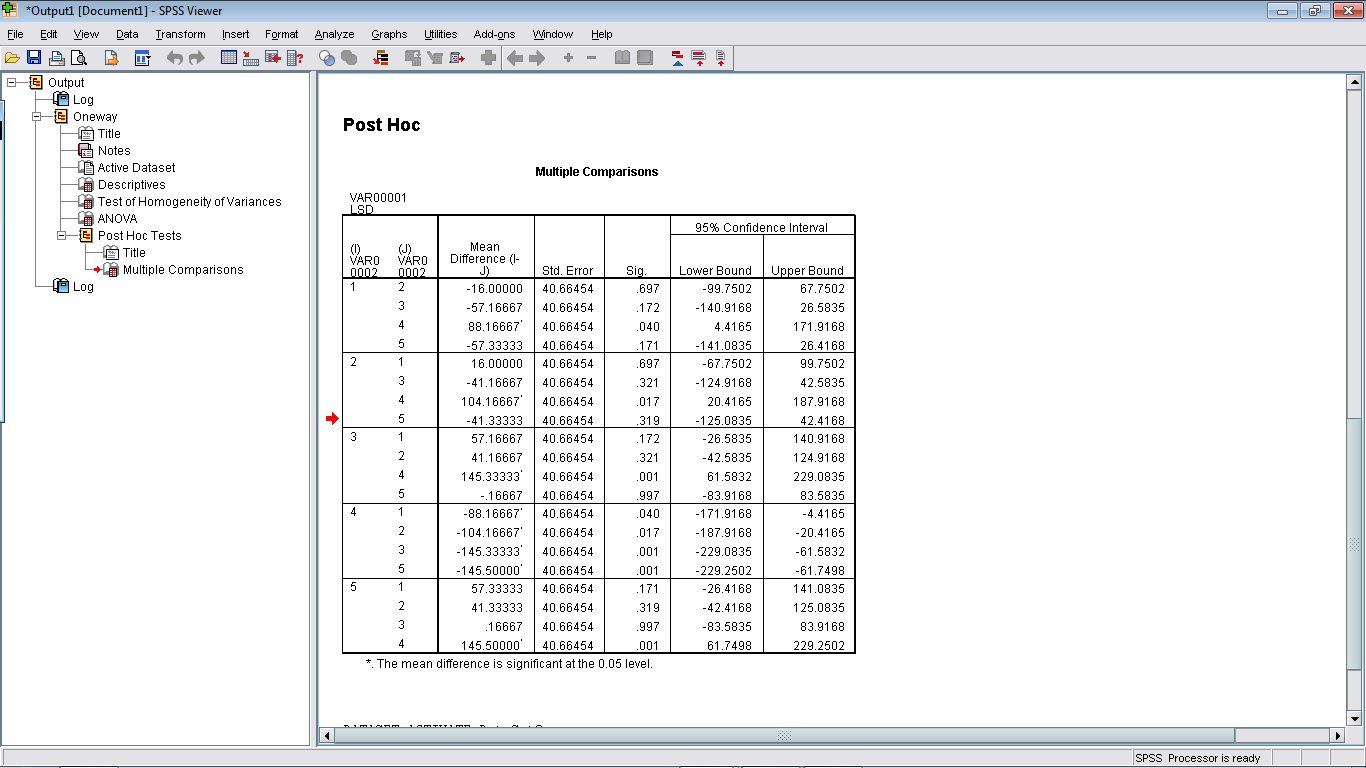The width and height of the screenshot is (1366, 768).
Task: Open the Recall recently used dialogs icon
Action: (x=140, y=57)
